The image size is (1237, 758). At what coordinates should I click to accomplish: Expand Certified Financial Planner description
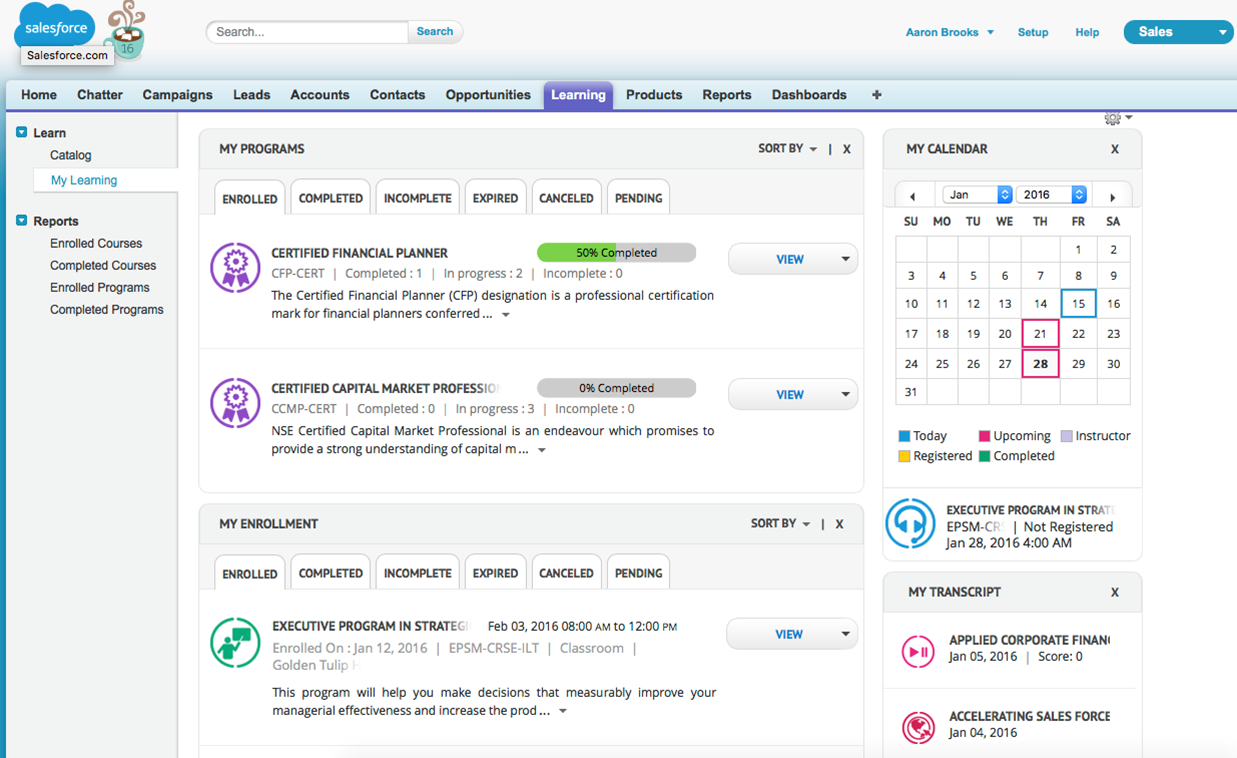point(506,314)
